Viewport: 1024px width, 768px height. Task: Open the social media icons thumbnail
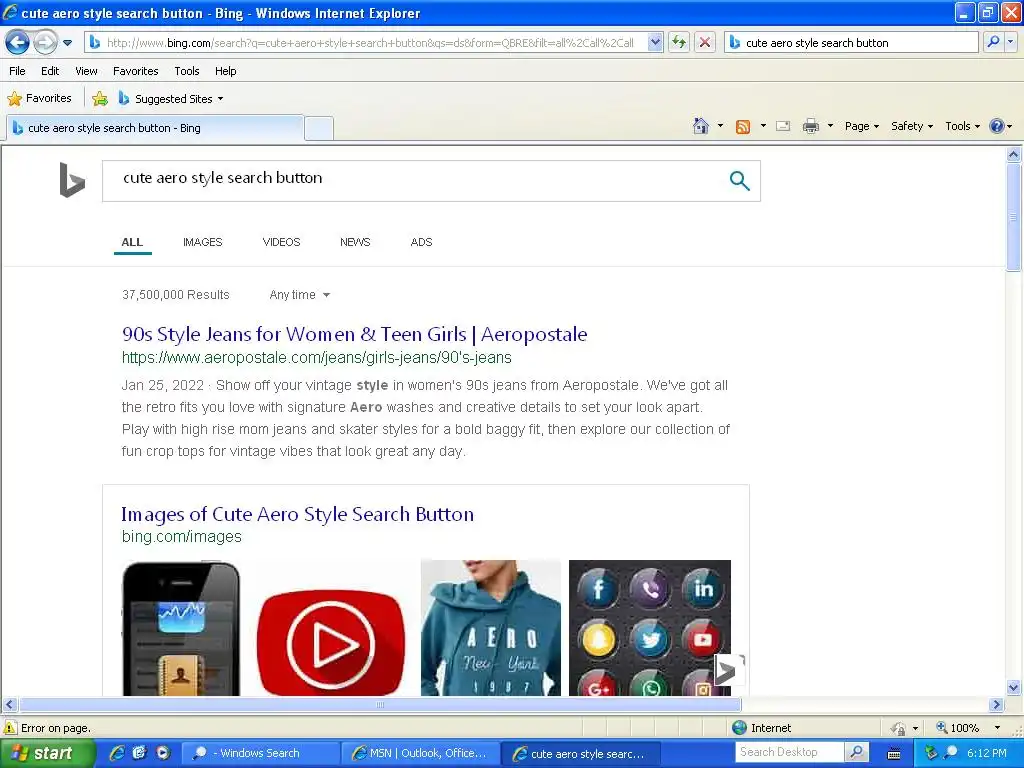click(650, 628)
